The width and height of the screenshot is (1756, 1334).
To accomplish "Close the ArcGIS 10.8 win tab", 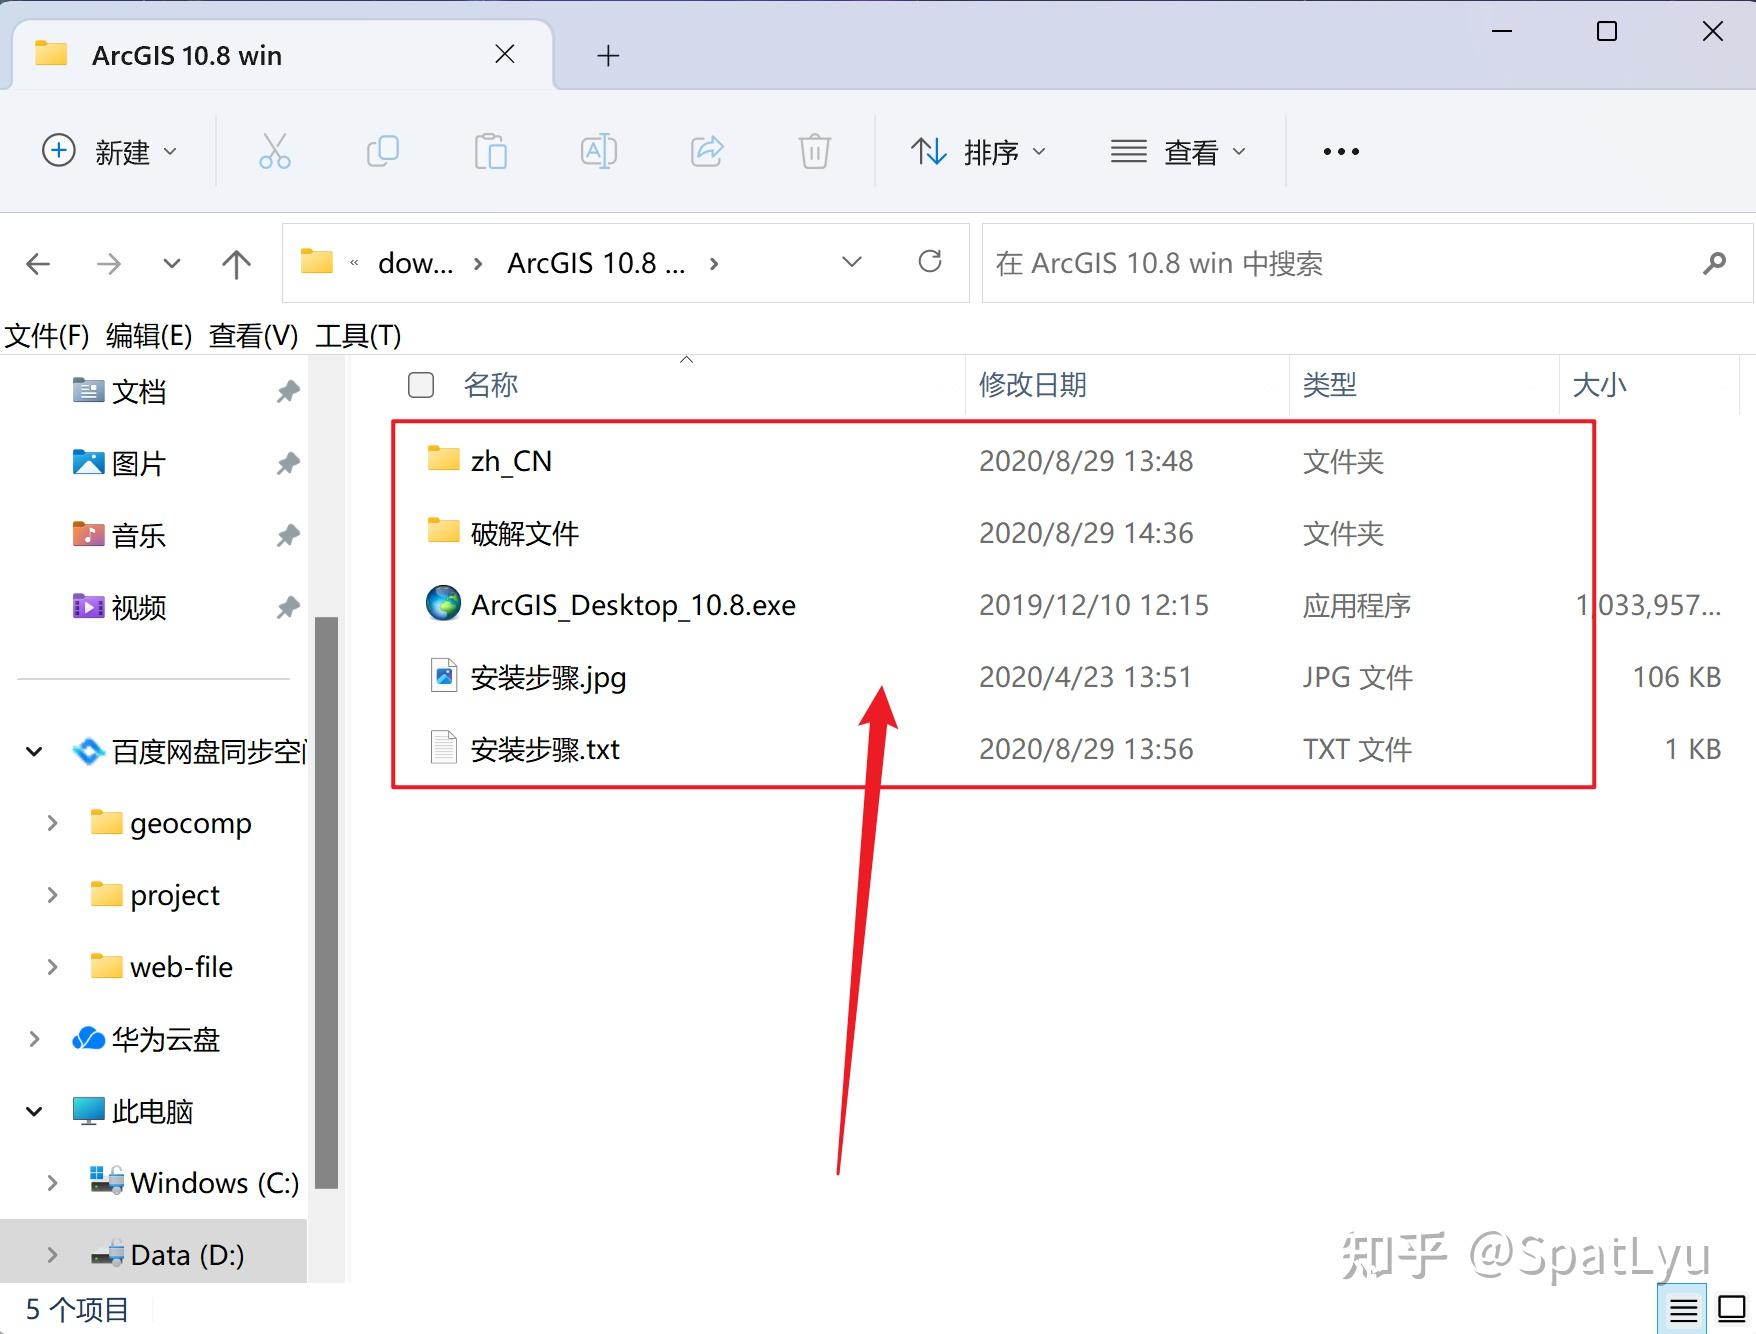I will (505, 54).
